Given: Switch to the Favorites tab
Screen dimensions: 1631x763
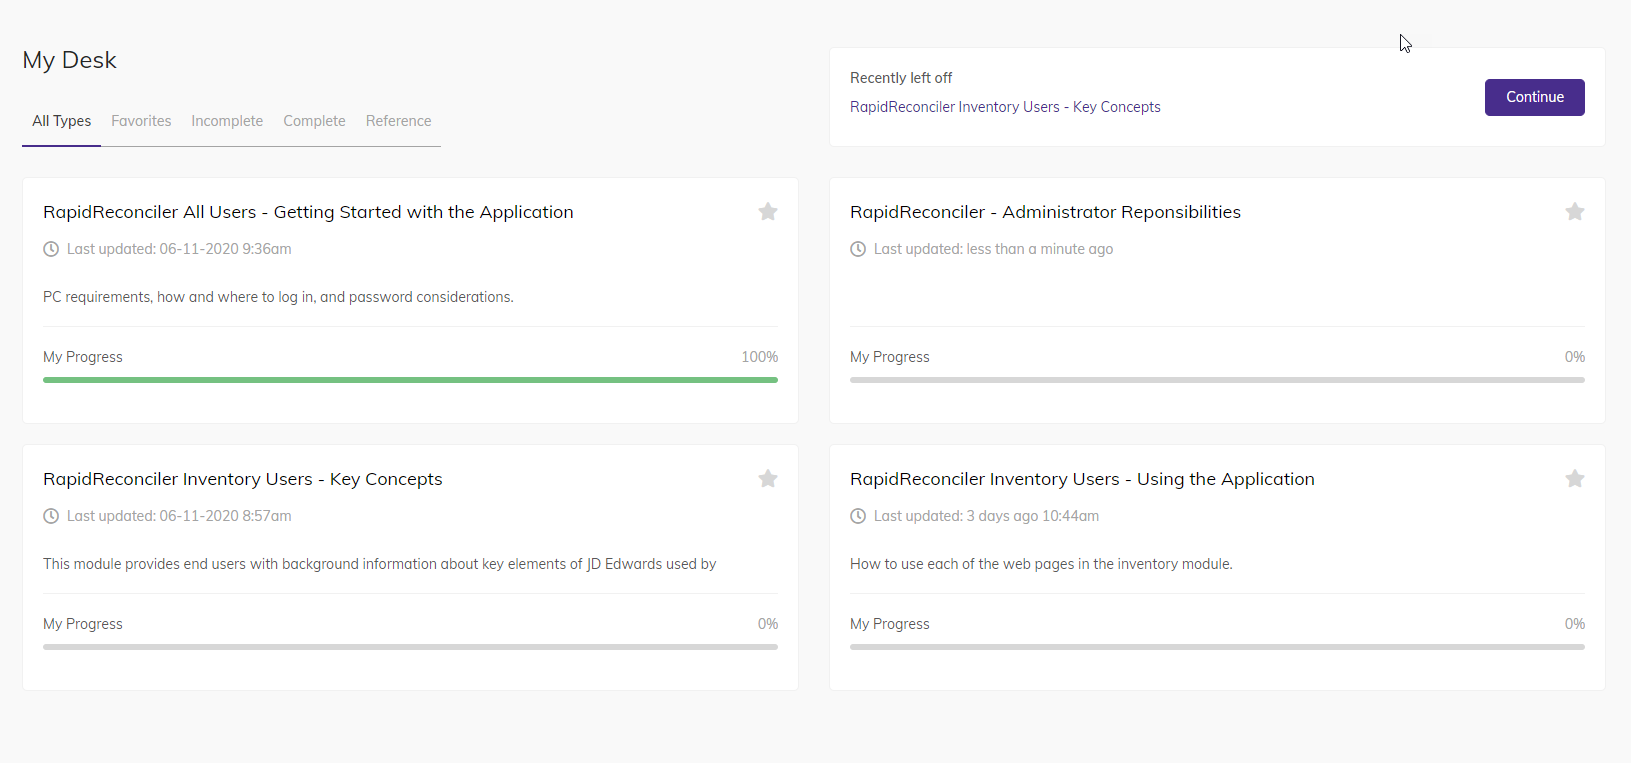Looking at the screenshot, I should coord(141,121).
